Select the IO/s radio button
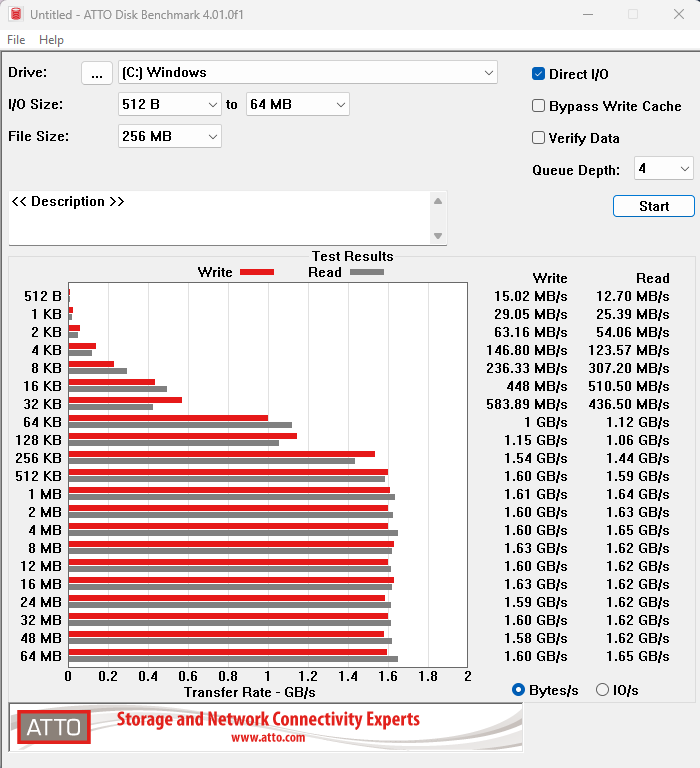This screenshot has width=700, height=768. (x=602, y=690)
